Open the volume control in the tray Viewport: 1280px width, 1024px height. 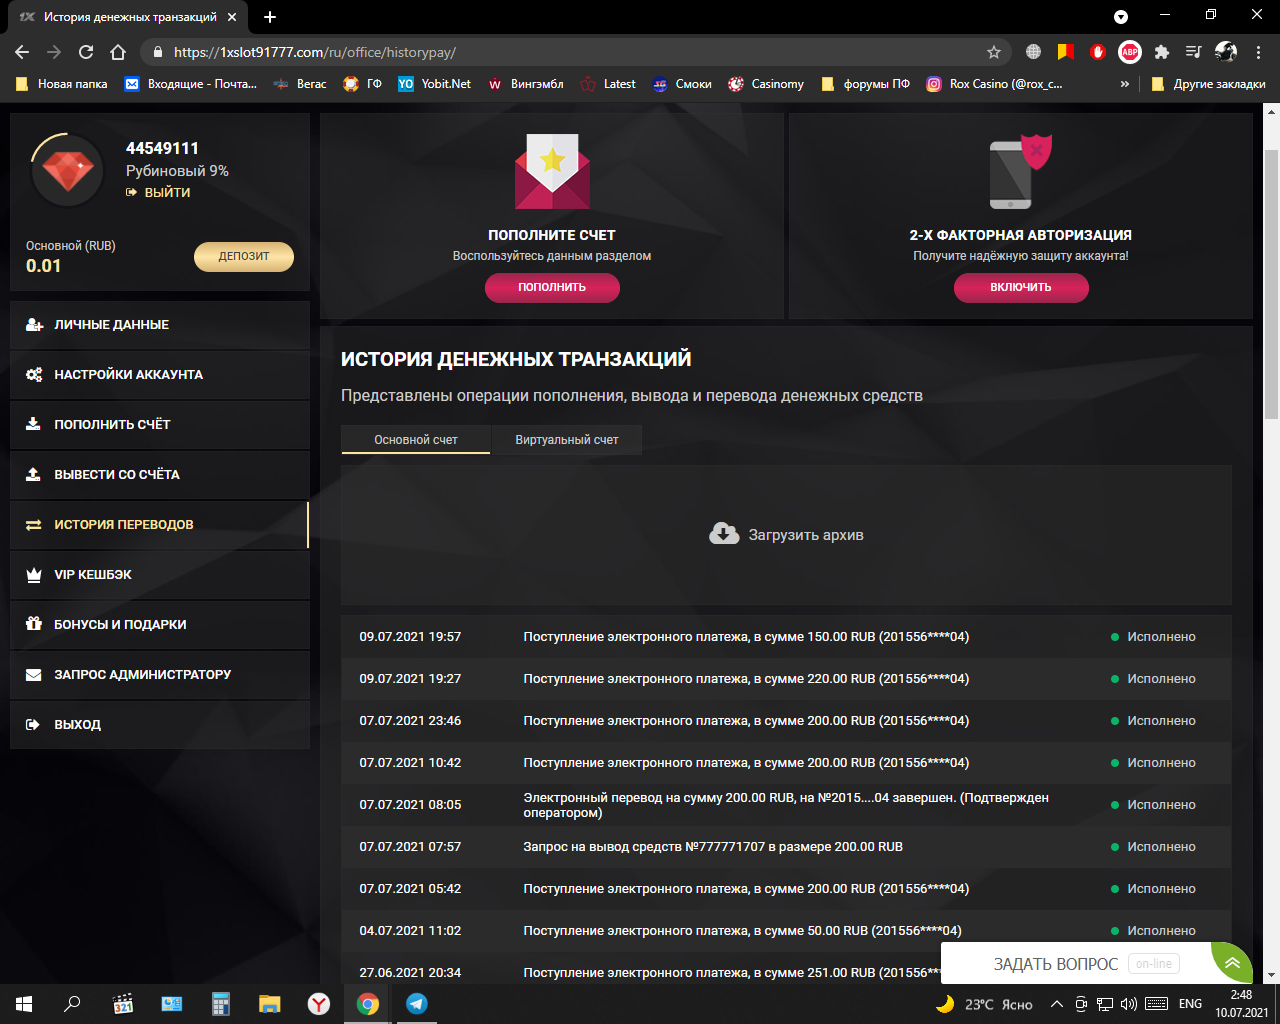coord(1129,1004)
